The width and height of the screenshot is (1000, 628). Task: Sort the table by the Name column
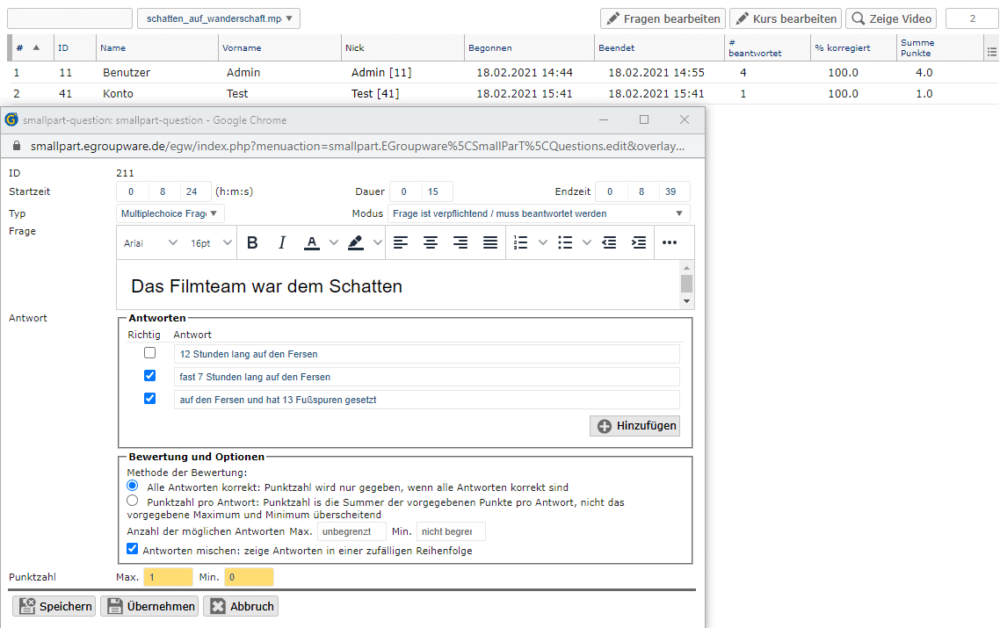point(113,48)
